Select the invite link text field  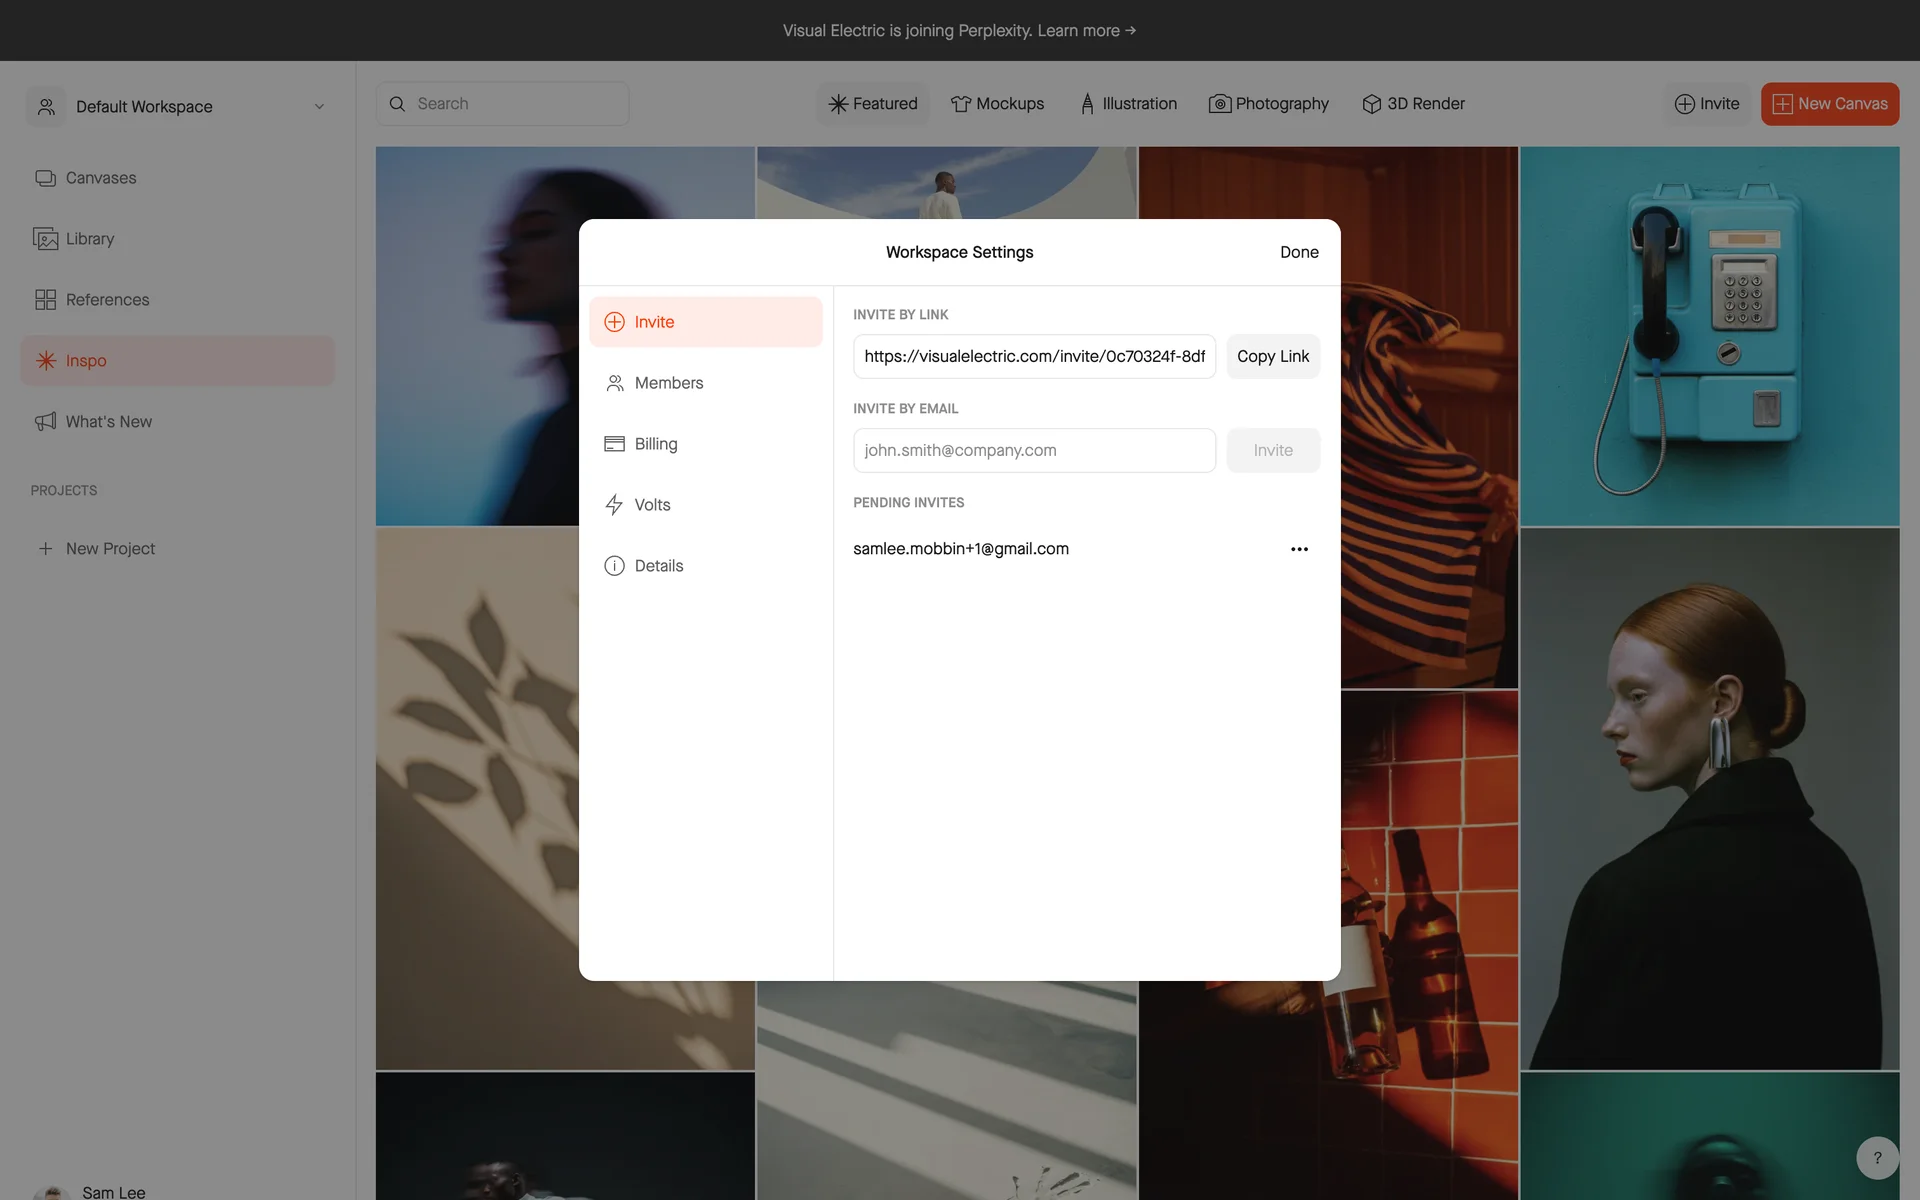1033,357
